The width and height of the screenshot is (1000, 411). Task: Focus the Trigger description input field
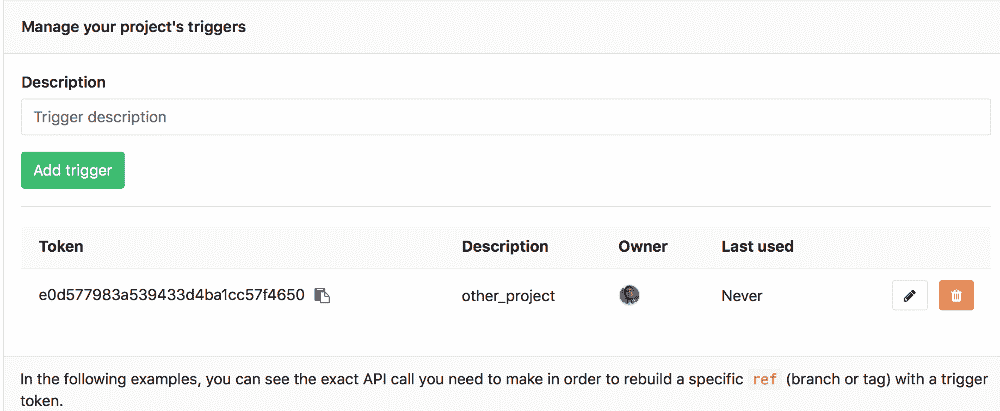505,117
